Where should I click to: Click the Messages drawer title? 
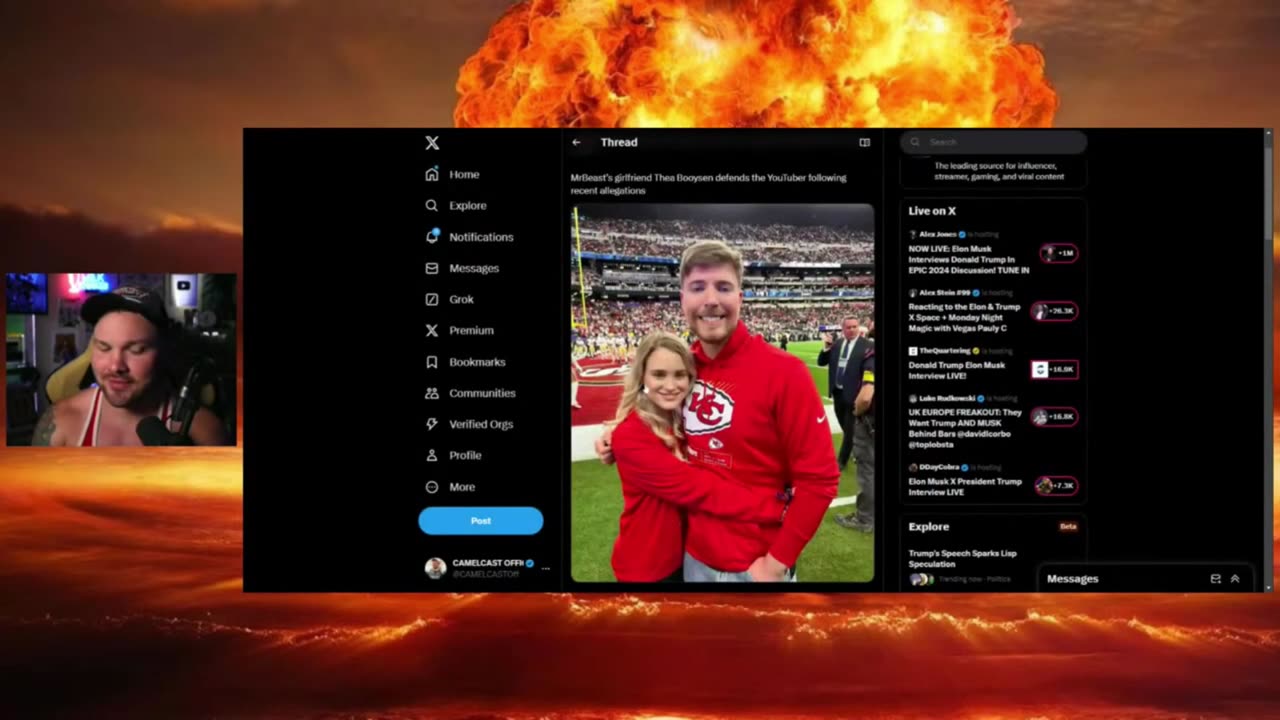pyautogui.click(x=1072, y=579)
